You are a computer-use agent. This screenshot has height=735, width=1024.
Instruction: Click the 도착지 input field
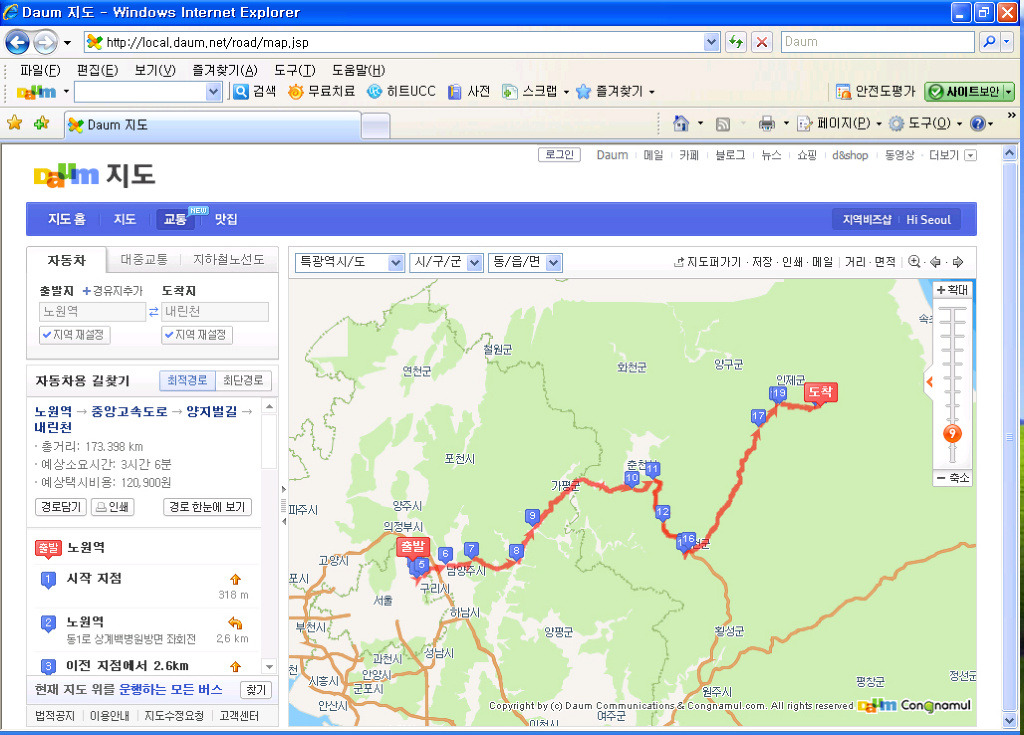(x=215, y=312)
